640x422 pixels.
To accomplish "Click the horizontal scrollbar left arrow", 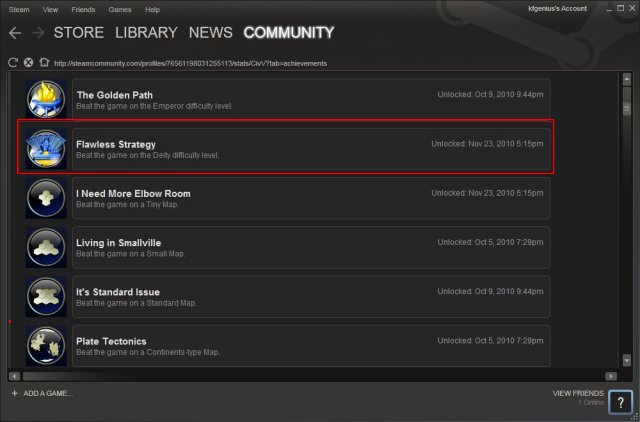I will [14, 376].
